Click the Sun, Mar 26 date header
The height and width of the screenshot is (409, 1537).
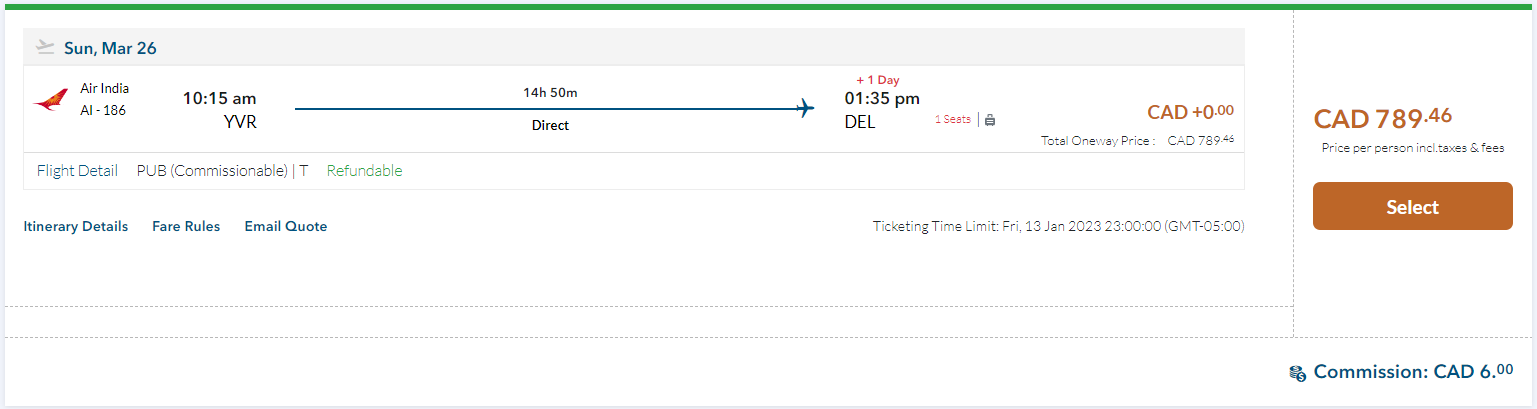[110, 48]
